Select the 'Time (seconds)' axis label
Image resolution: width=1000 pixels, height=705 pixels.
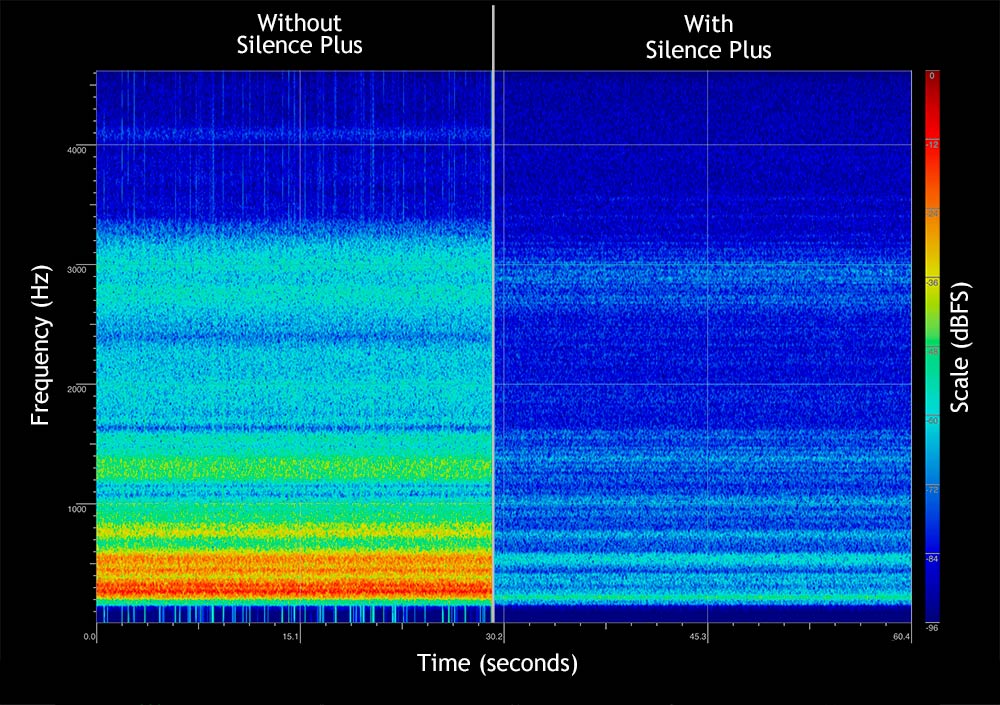(x=497, y=663)
